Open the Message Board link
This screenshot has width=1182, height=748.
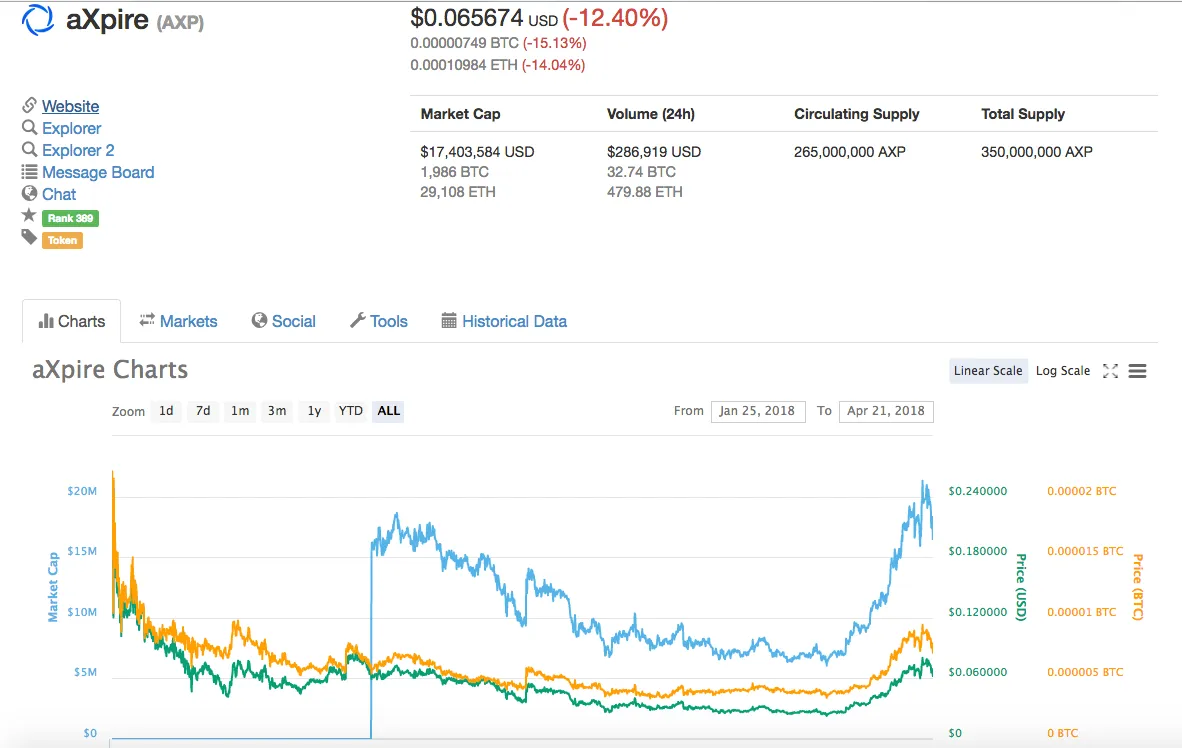point(98,172)
